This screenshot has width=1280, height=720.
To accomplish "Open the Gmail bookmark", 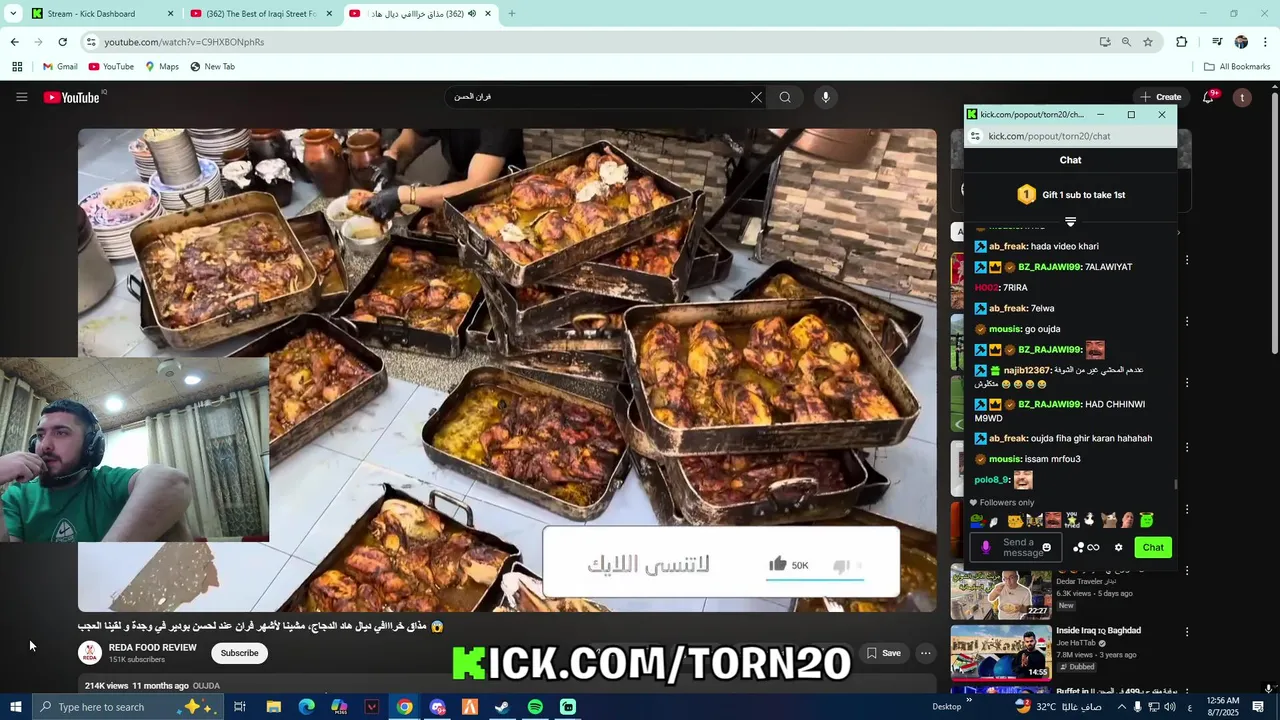I will click(x=60, y=67).
